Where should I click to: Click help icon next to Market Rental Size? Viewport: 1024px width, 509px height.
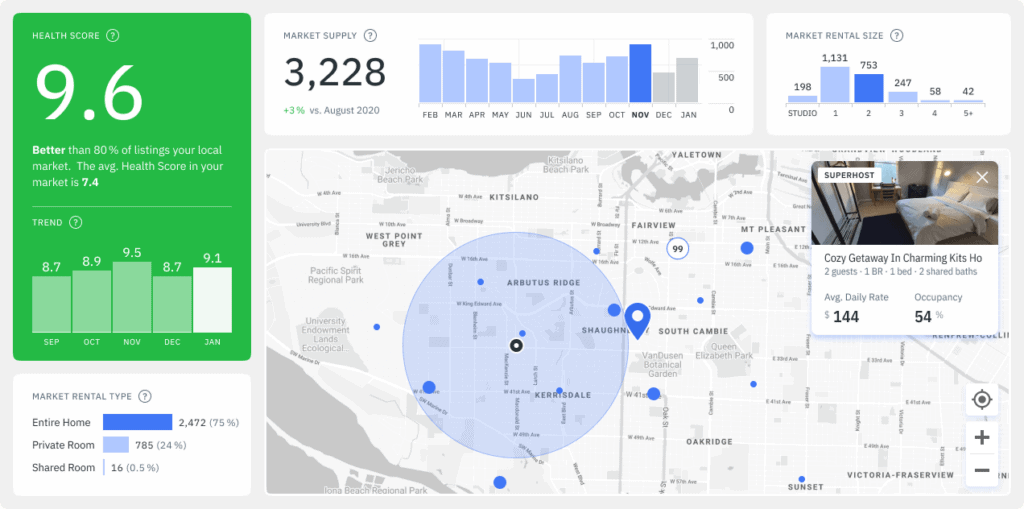896,36
